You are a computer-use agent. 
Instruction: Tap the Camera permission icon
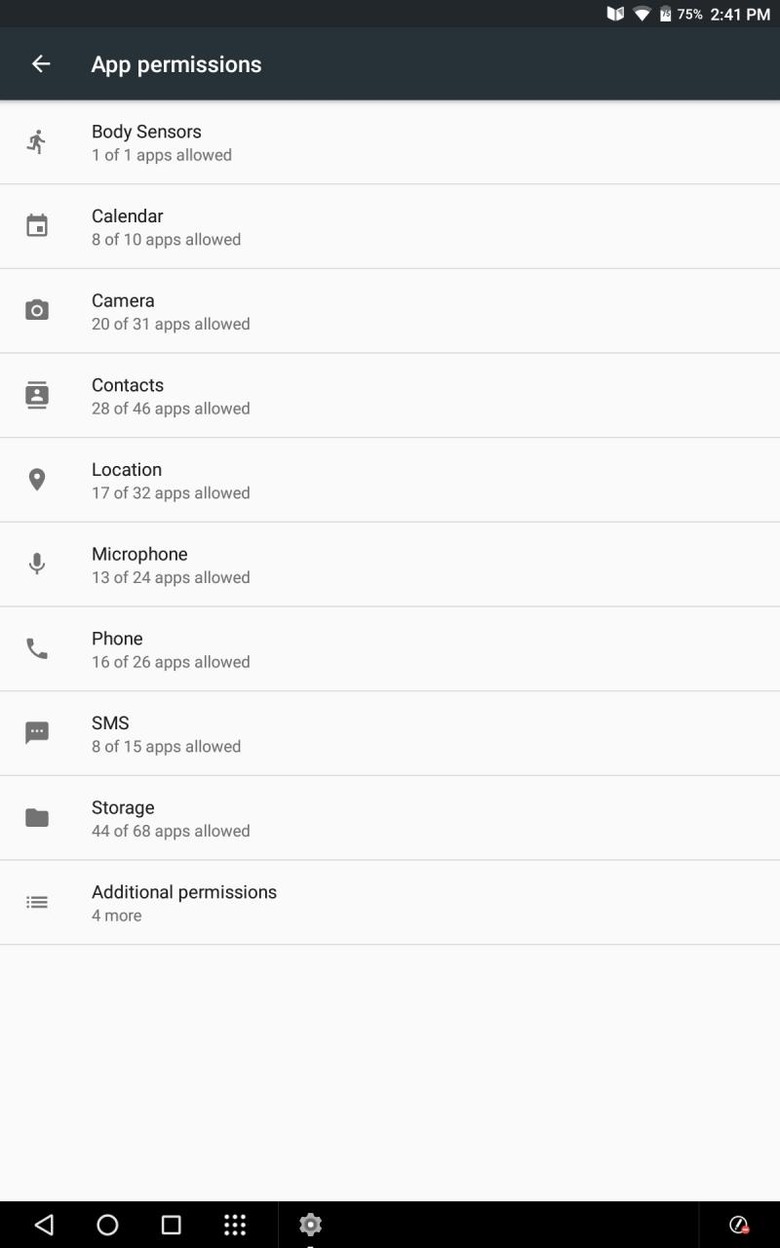pyautogui.click(x=37, y=310)
